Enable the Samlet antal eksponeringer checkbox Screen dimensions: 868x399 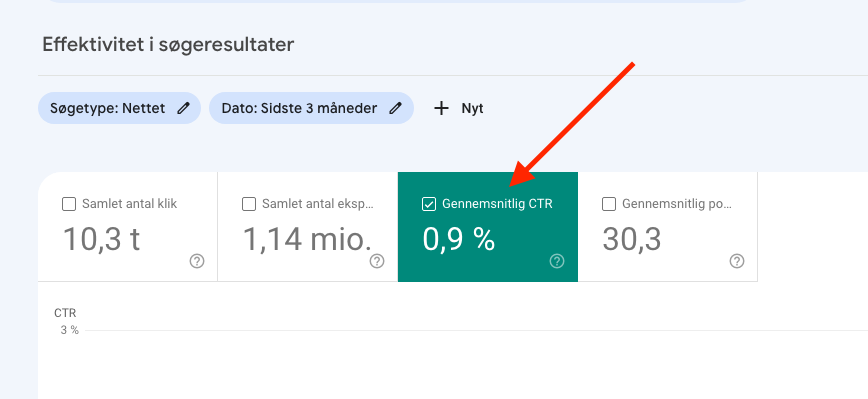pyautogui.click(x=249, y=204)
